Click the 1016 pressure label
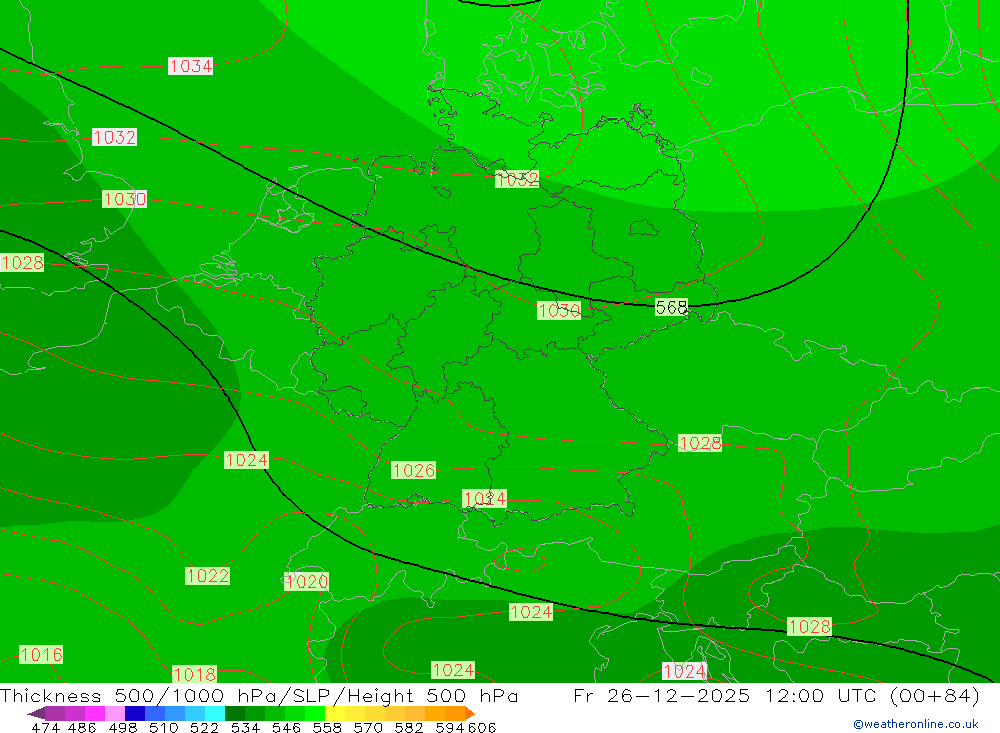Screen dimensions: 1000x733 coord(41,654)
